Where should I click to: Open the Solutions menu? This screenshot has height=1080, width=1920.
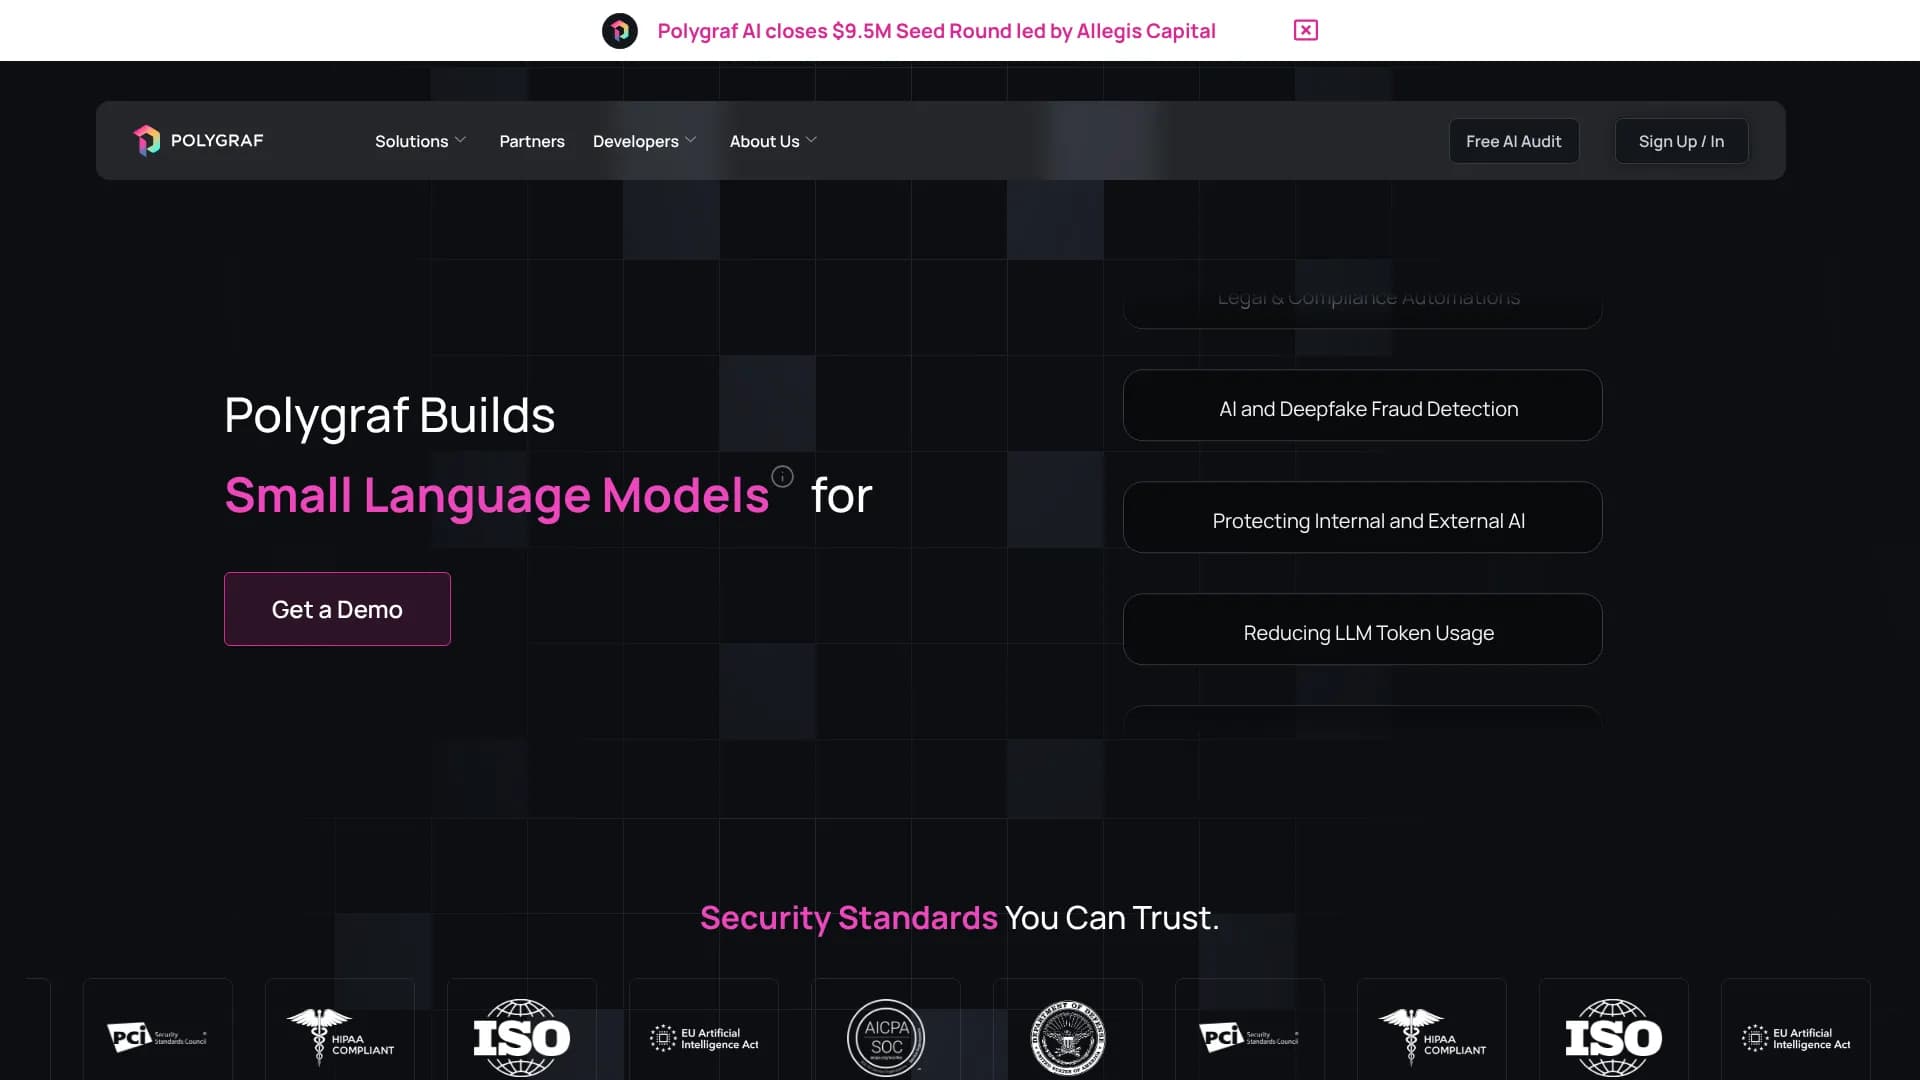pos(411,141)
